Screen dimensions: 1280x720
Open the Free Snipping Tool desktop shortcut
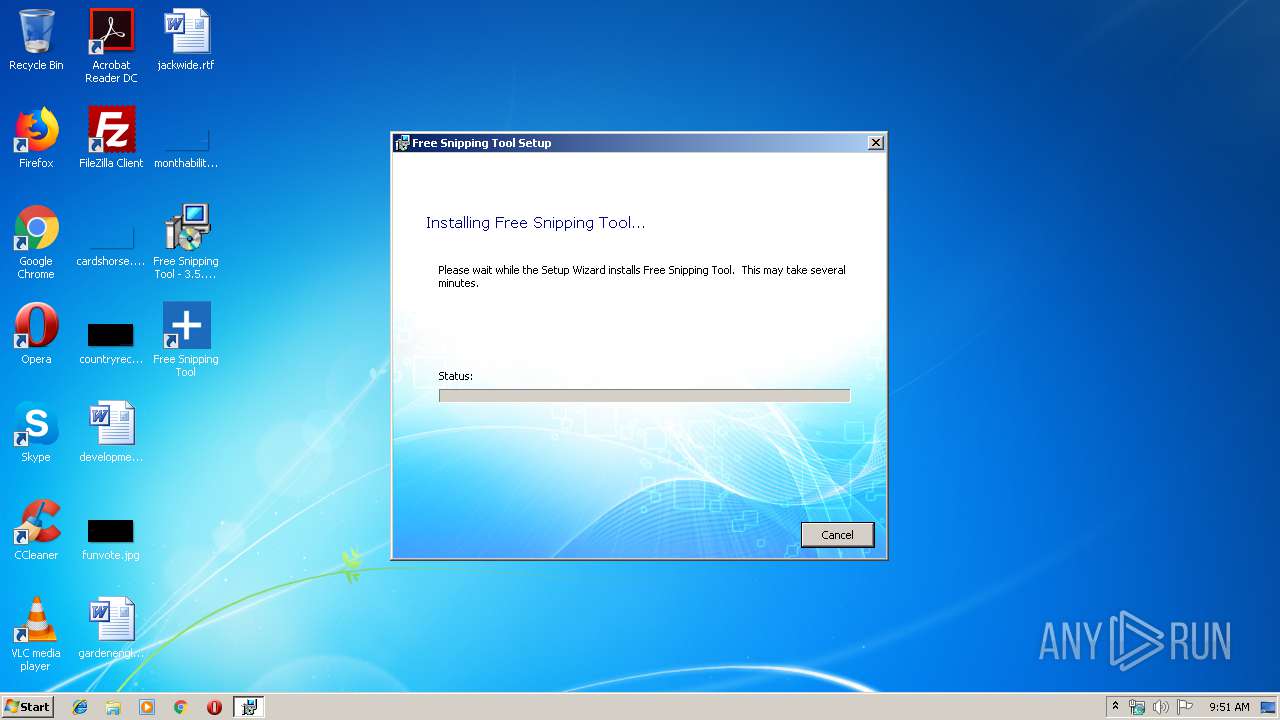(186, 340)
